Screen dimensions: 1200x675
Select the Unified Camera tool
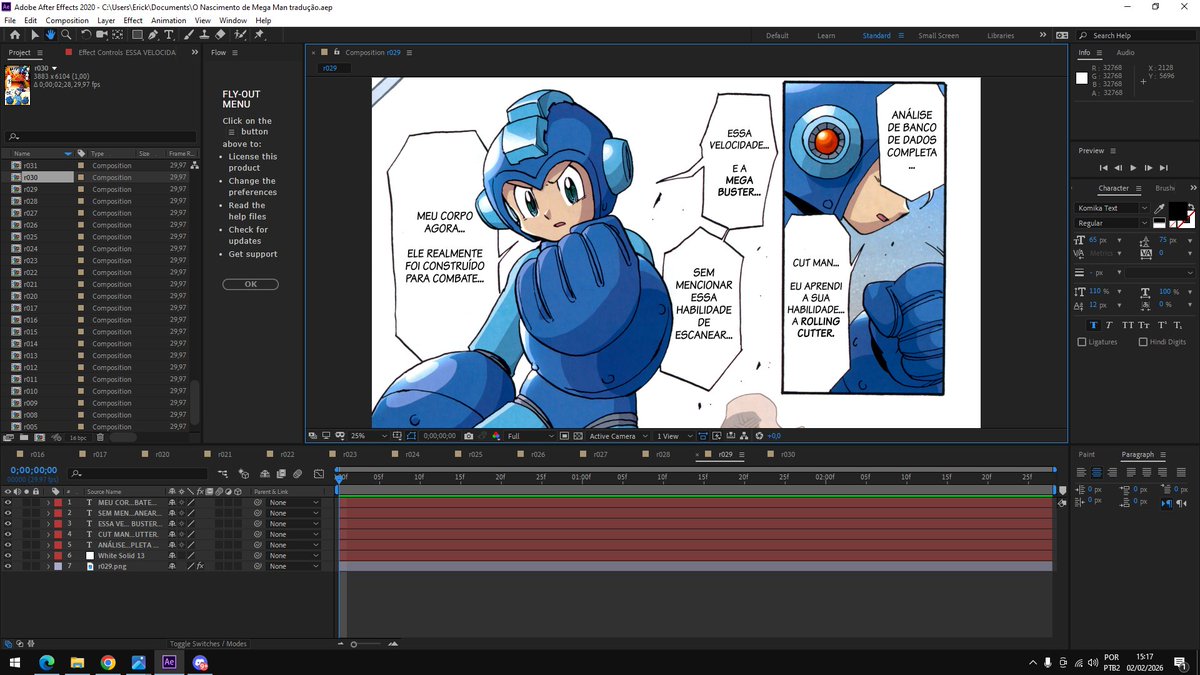pos(101,35)
